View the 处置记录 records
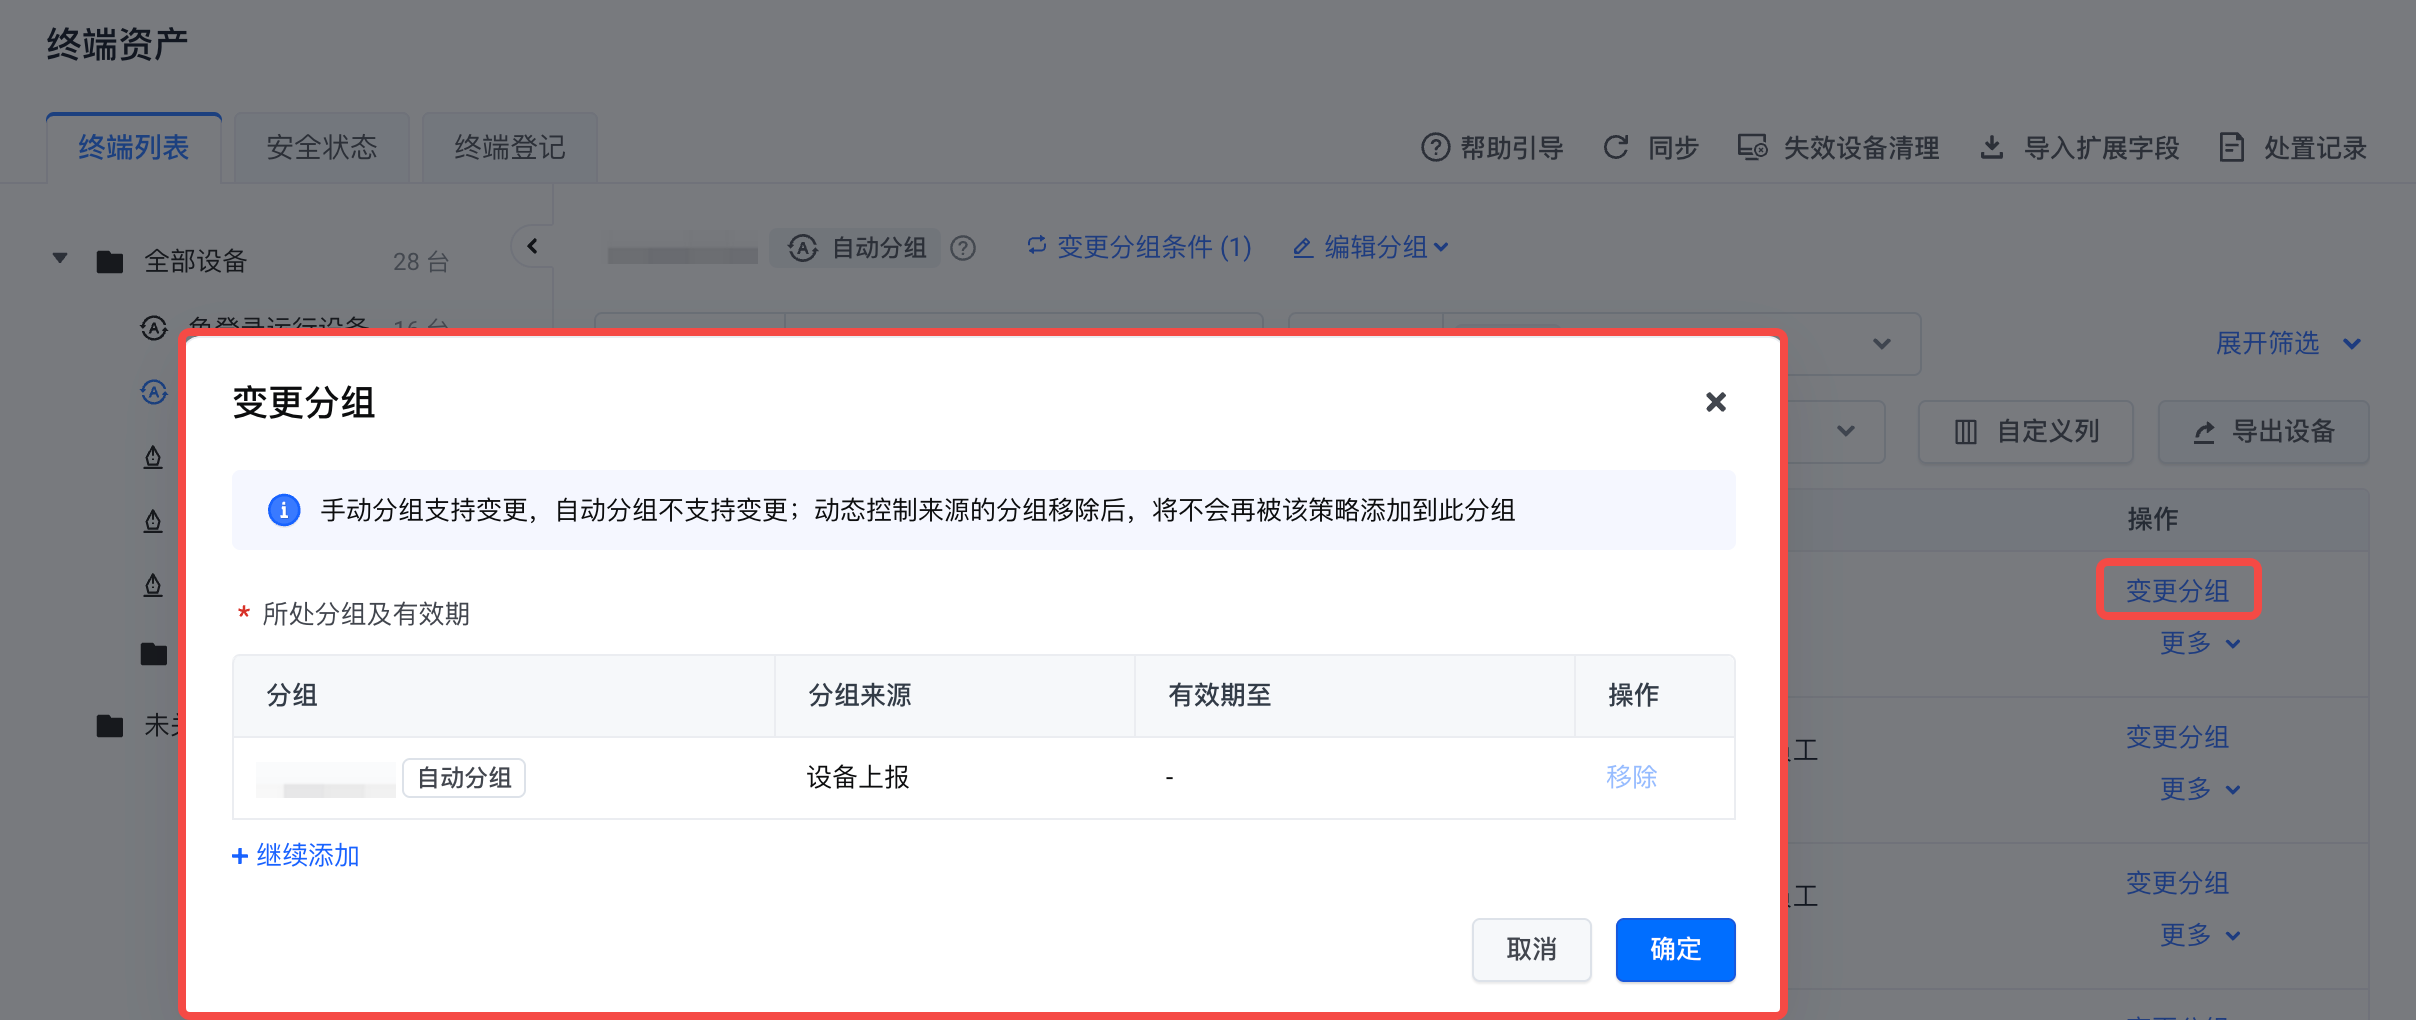Image resolution: width=2416 pixels, height=1020 pixels. point(2293,148)
